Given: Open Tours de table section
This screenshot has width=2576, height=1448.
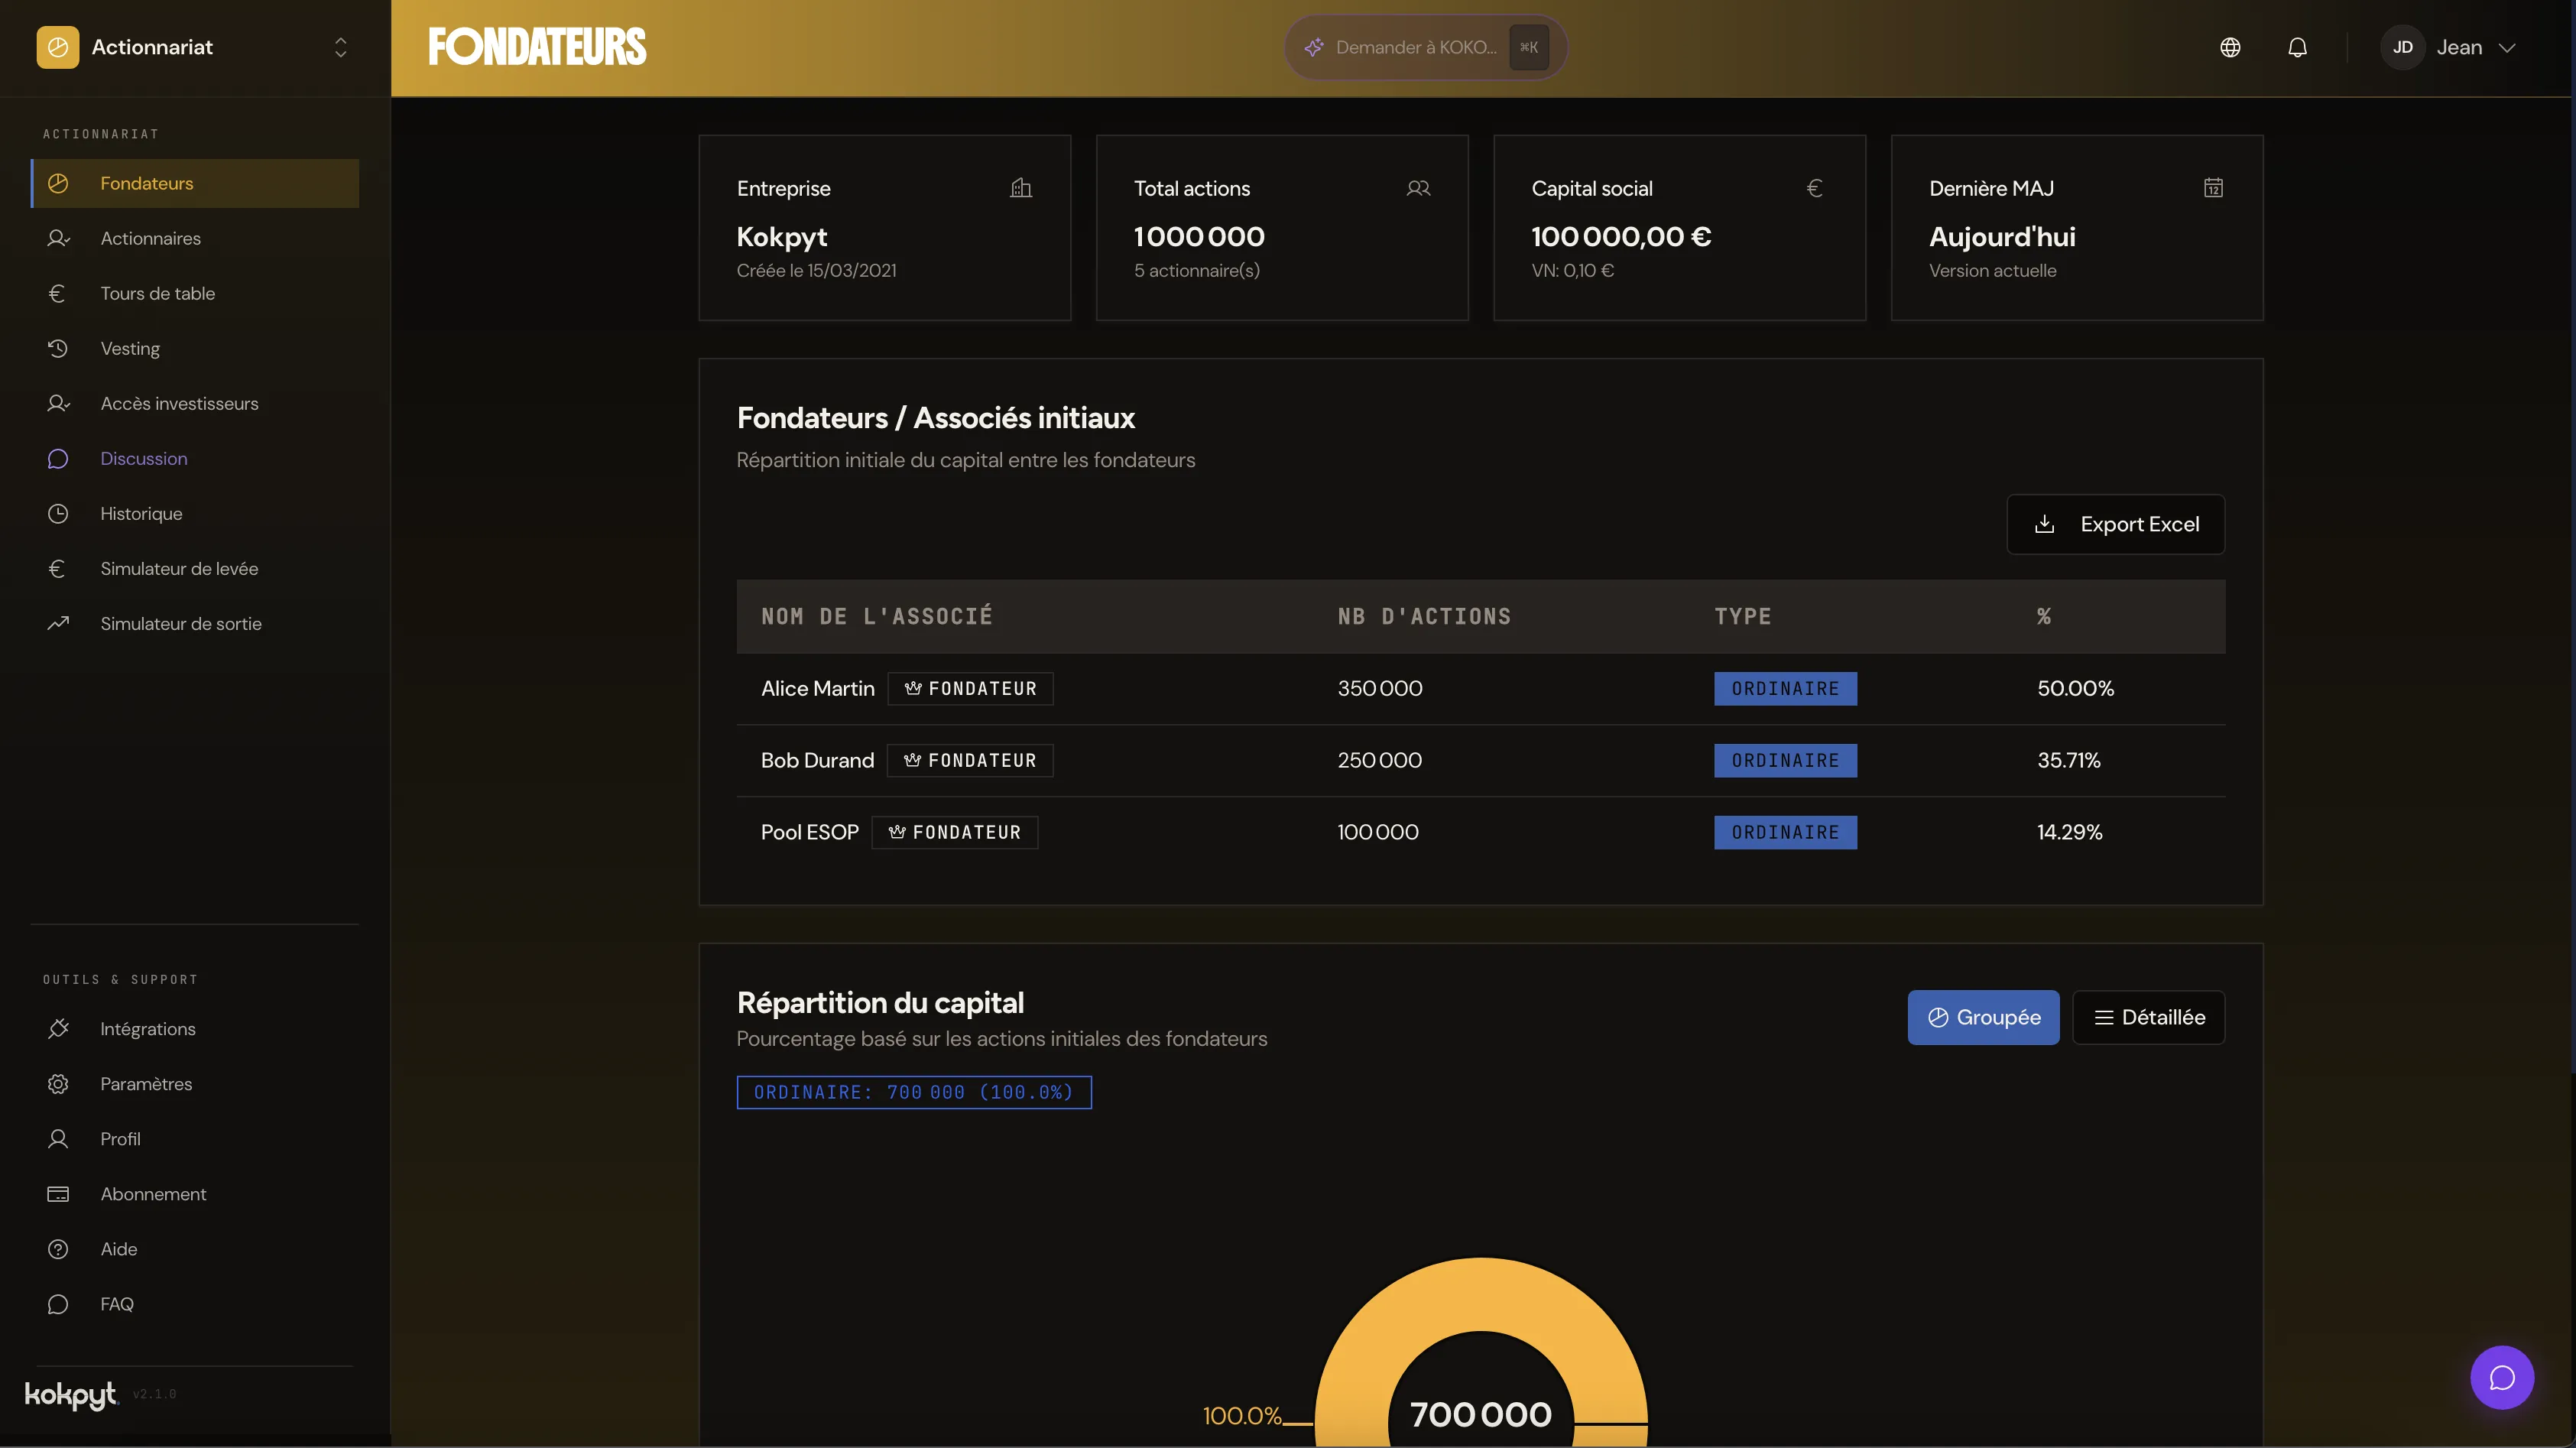Looking at the screenshot, I should [195, 293].
